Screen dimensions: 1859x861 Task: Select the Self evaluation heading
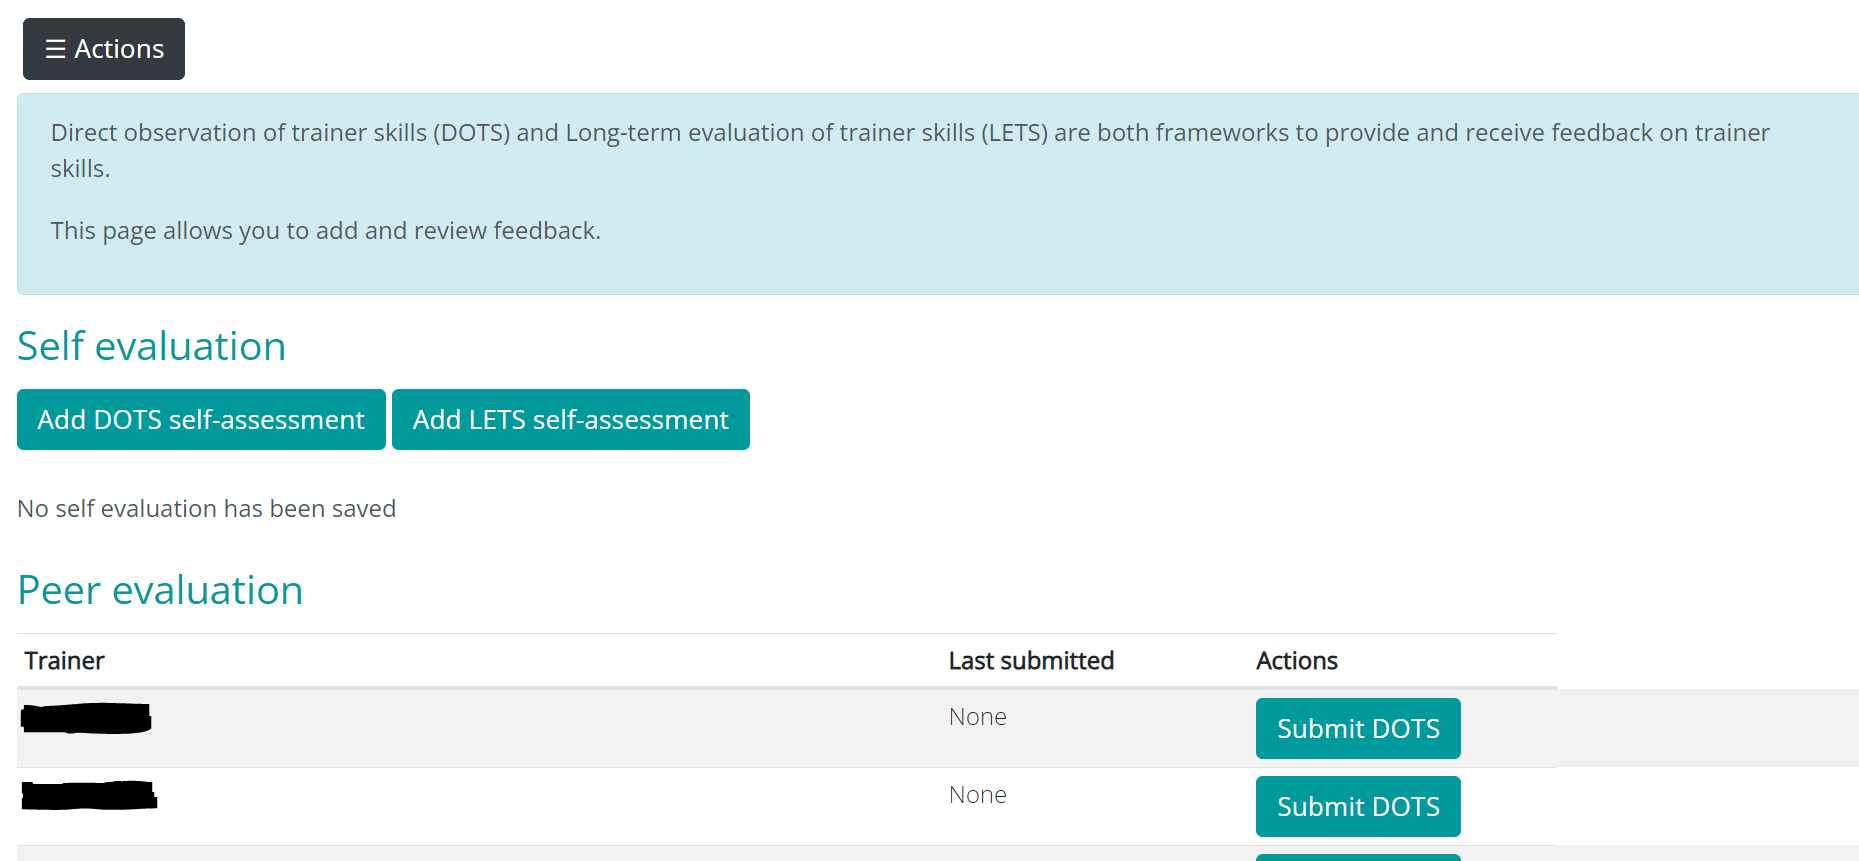pos(151,345)
